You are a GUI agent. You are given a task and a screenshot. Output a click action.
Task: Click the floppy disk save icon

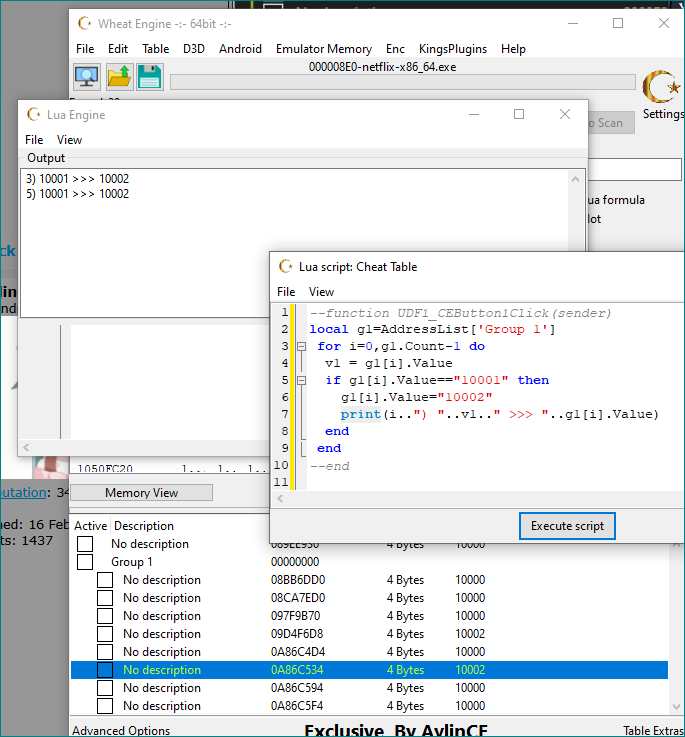150,77
